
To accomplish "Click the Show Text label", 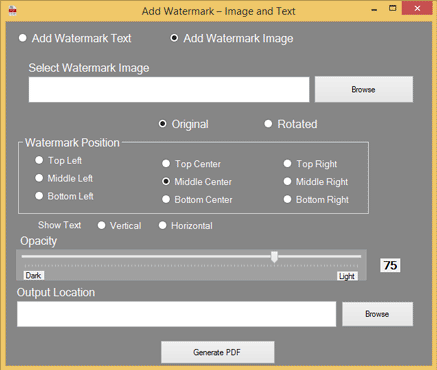I will point(59,225).
